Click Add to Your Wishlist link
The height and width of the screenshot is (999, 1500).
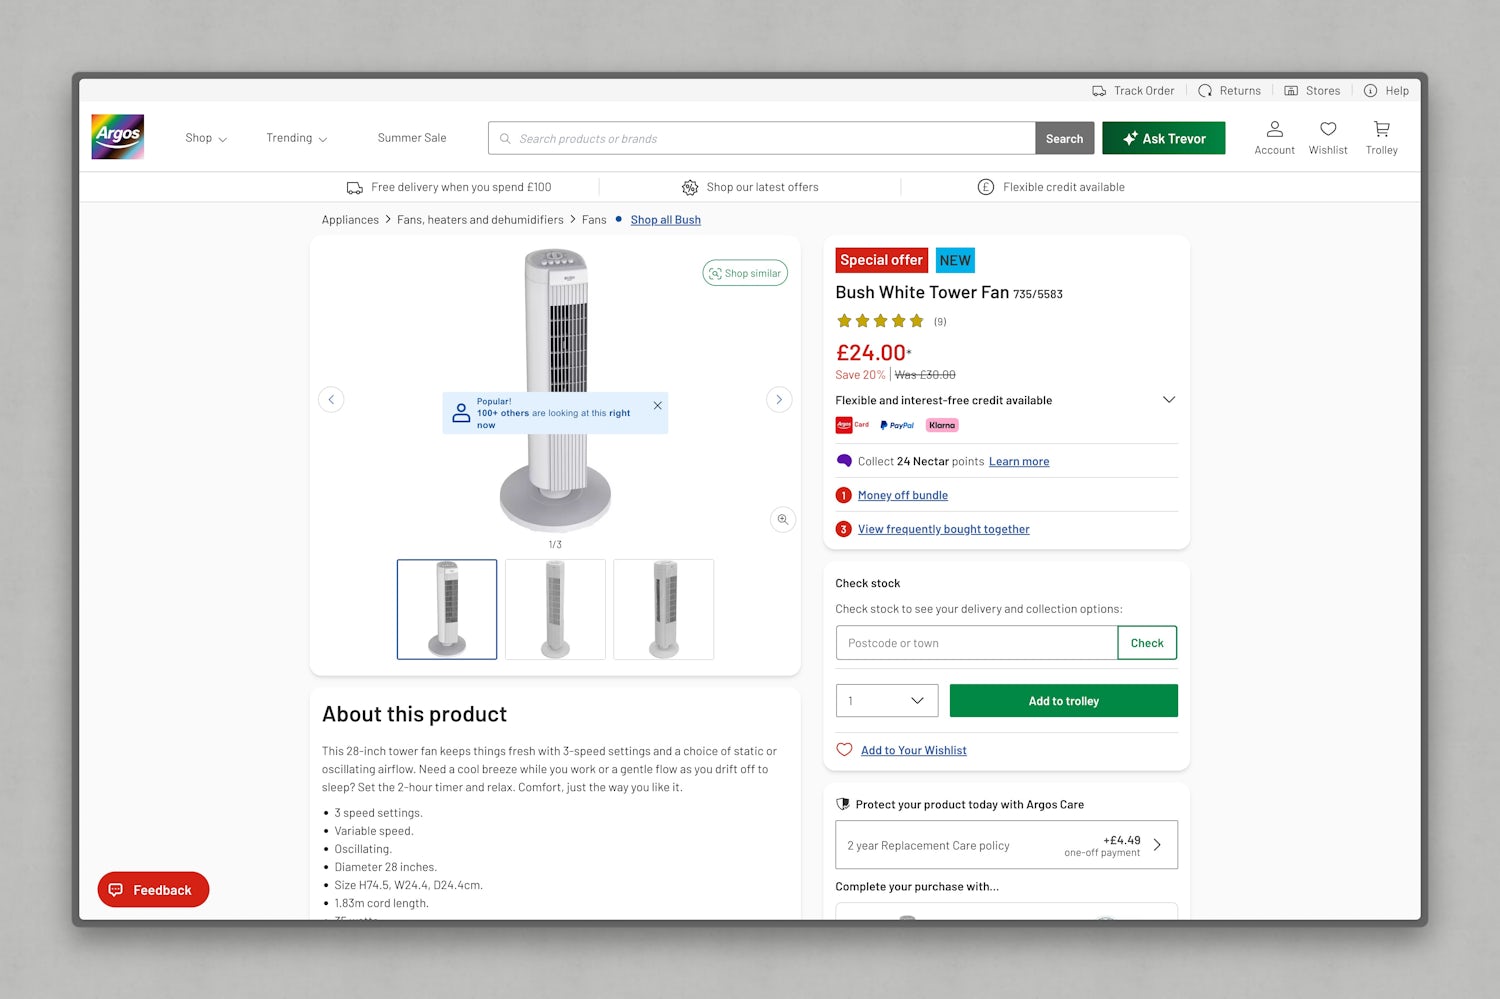point(914,750)
